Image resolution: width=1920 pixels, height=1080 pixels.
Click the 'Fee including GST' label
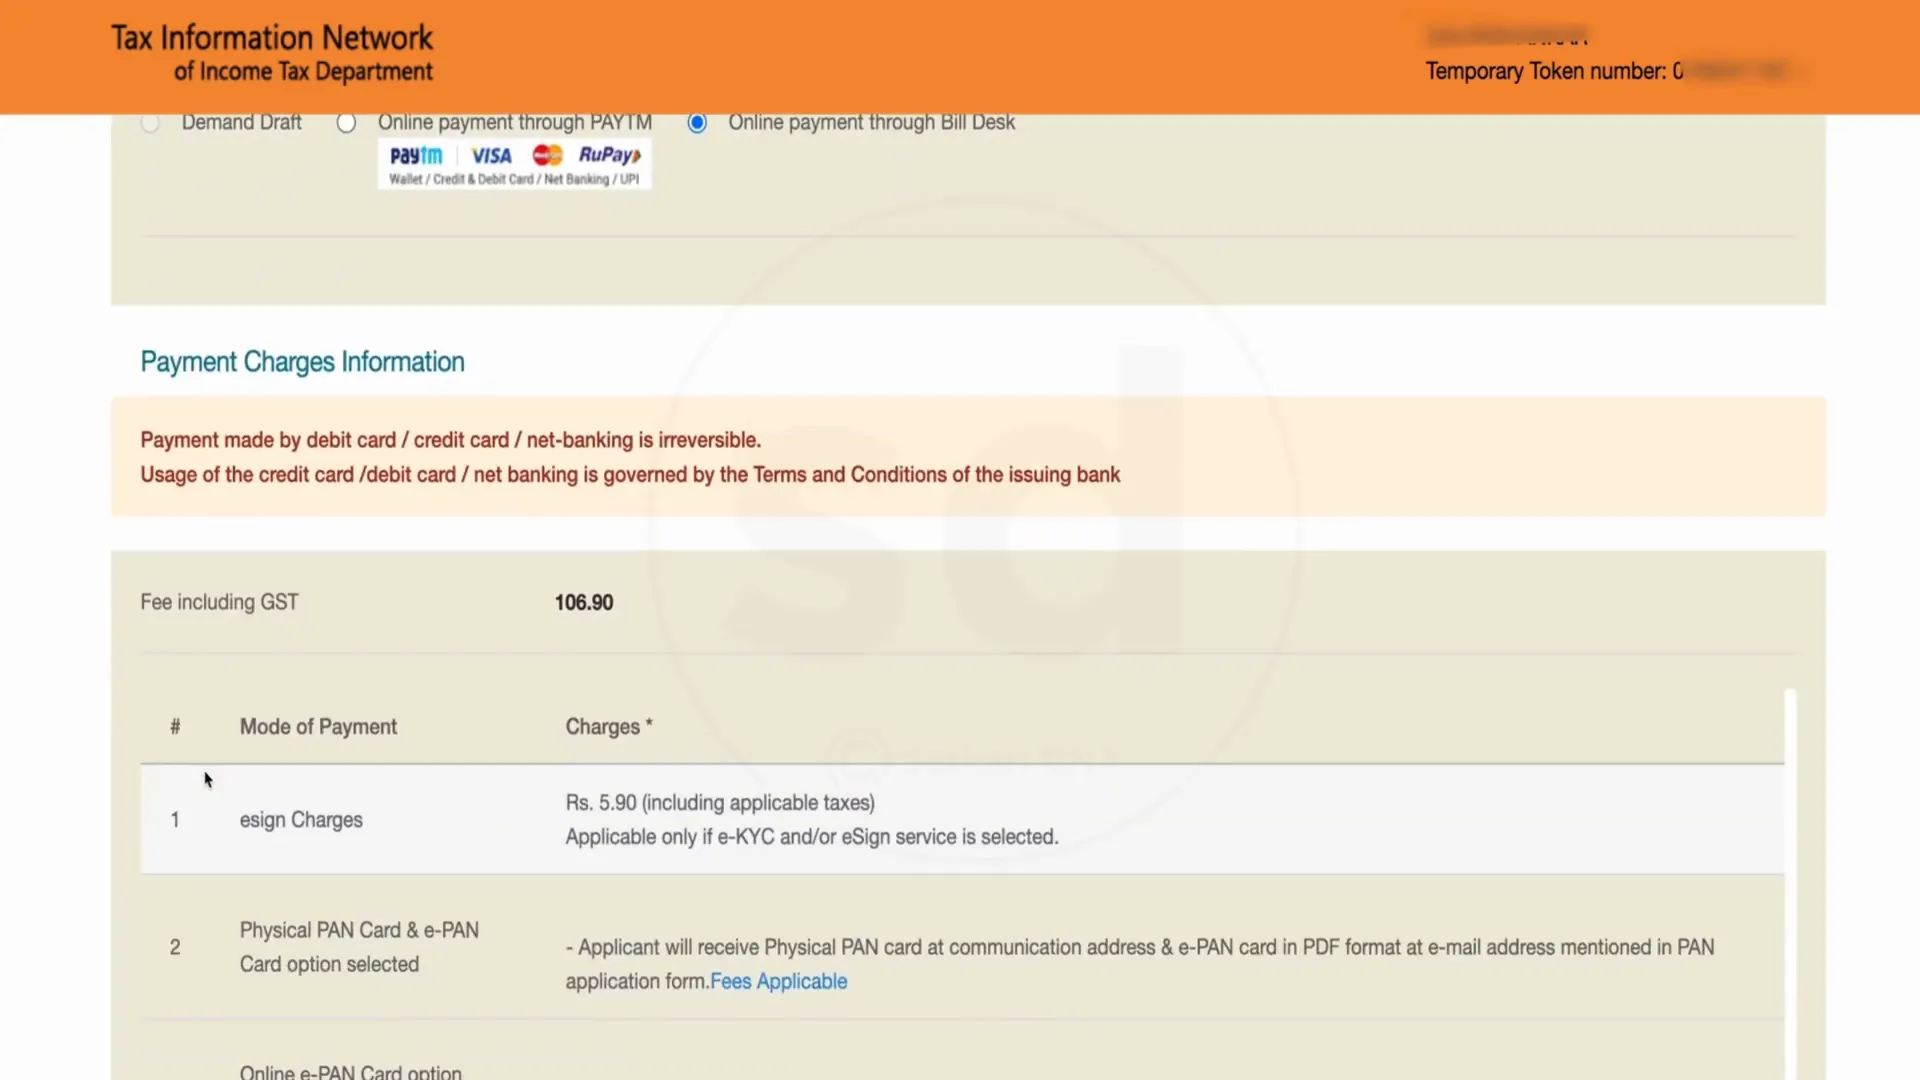(219, 602)
